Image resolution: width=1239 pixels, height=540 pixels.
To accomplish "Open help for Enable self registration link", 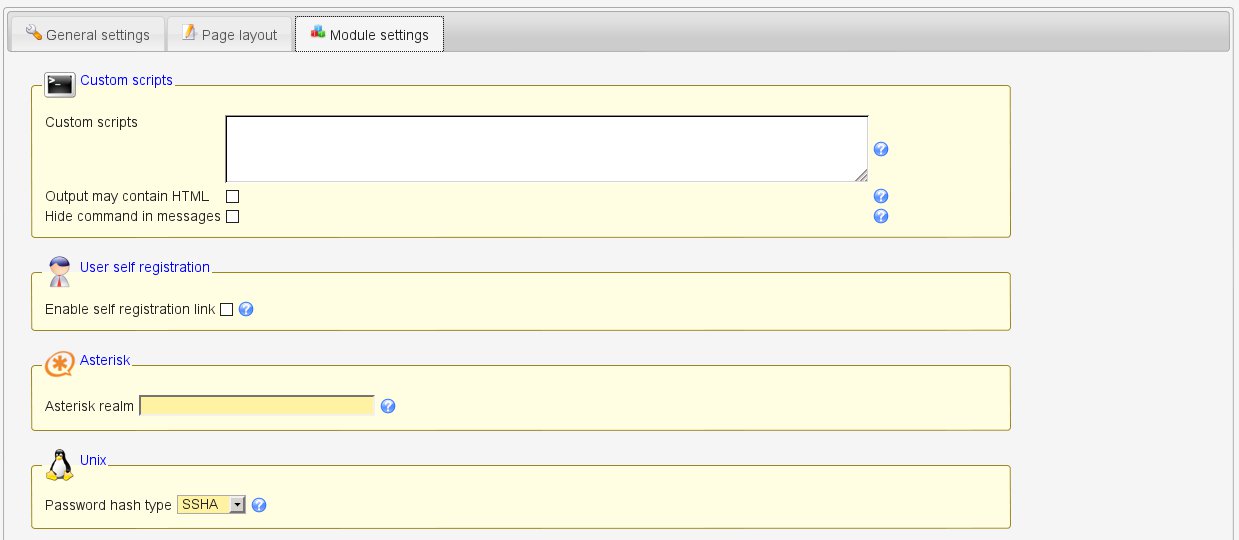I will coord(246,309).
